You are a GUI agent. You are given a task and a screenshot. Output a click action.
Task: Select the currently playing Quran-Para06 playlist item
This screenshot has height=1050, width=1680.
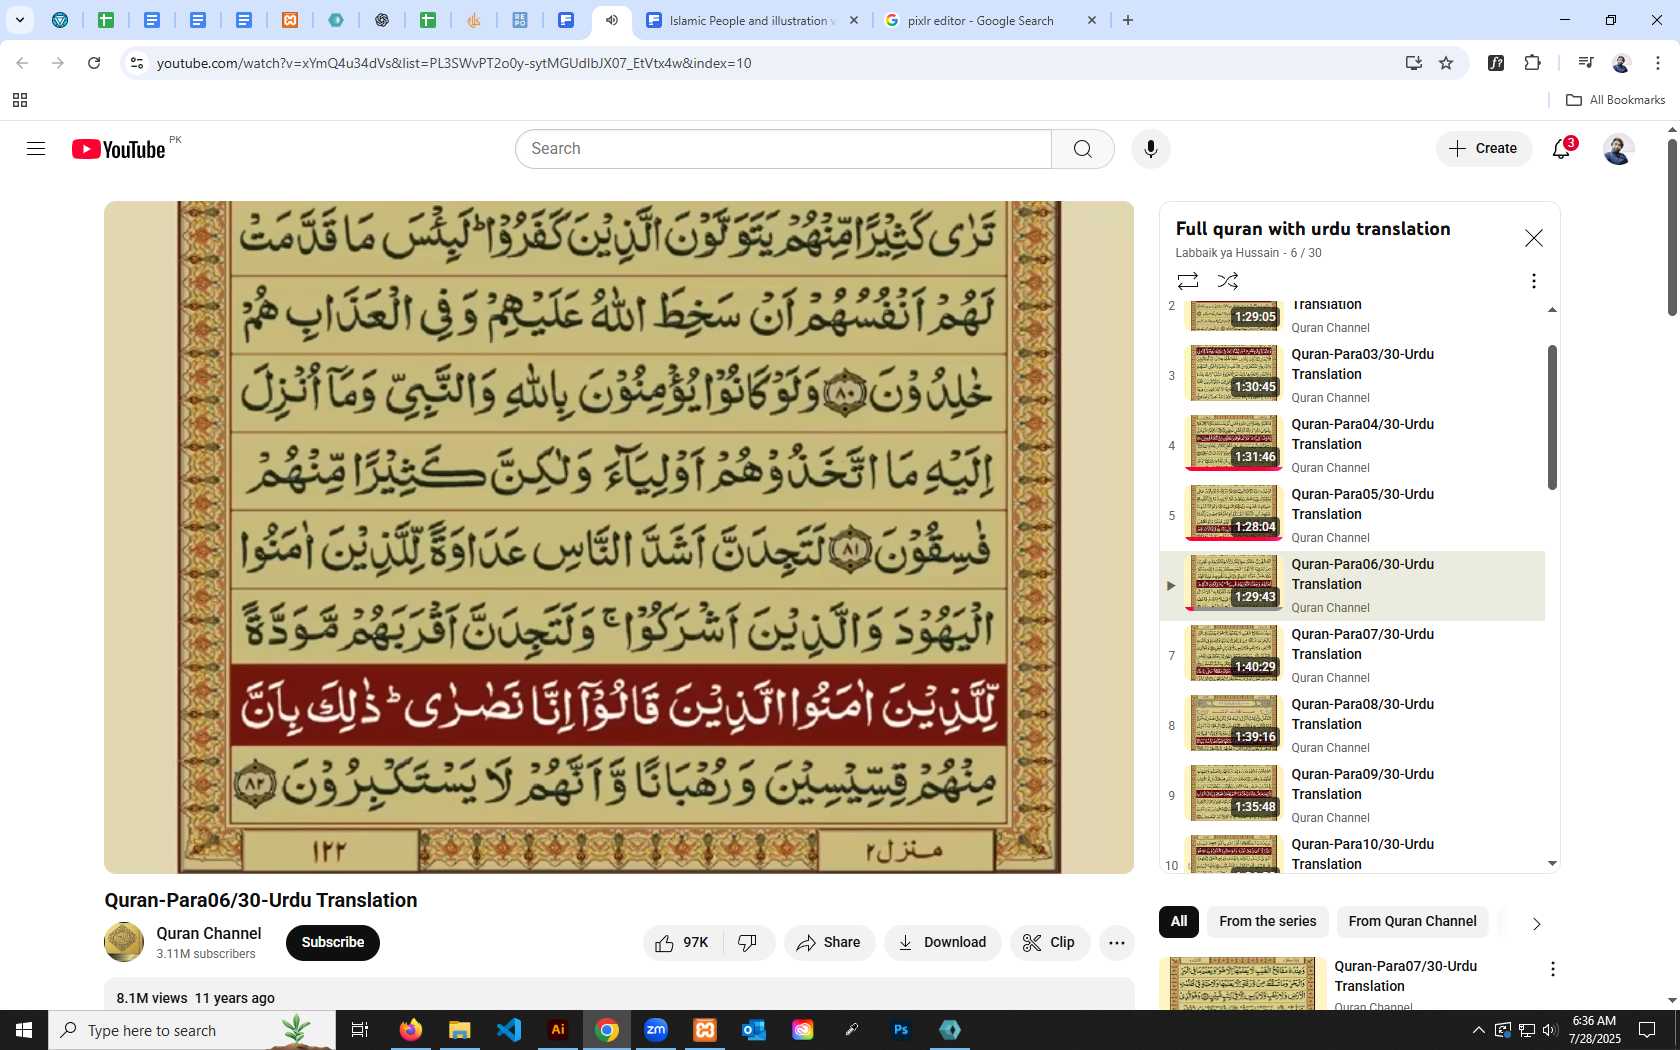click(x=1352, y=586)
